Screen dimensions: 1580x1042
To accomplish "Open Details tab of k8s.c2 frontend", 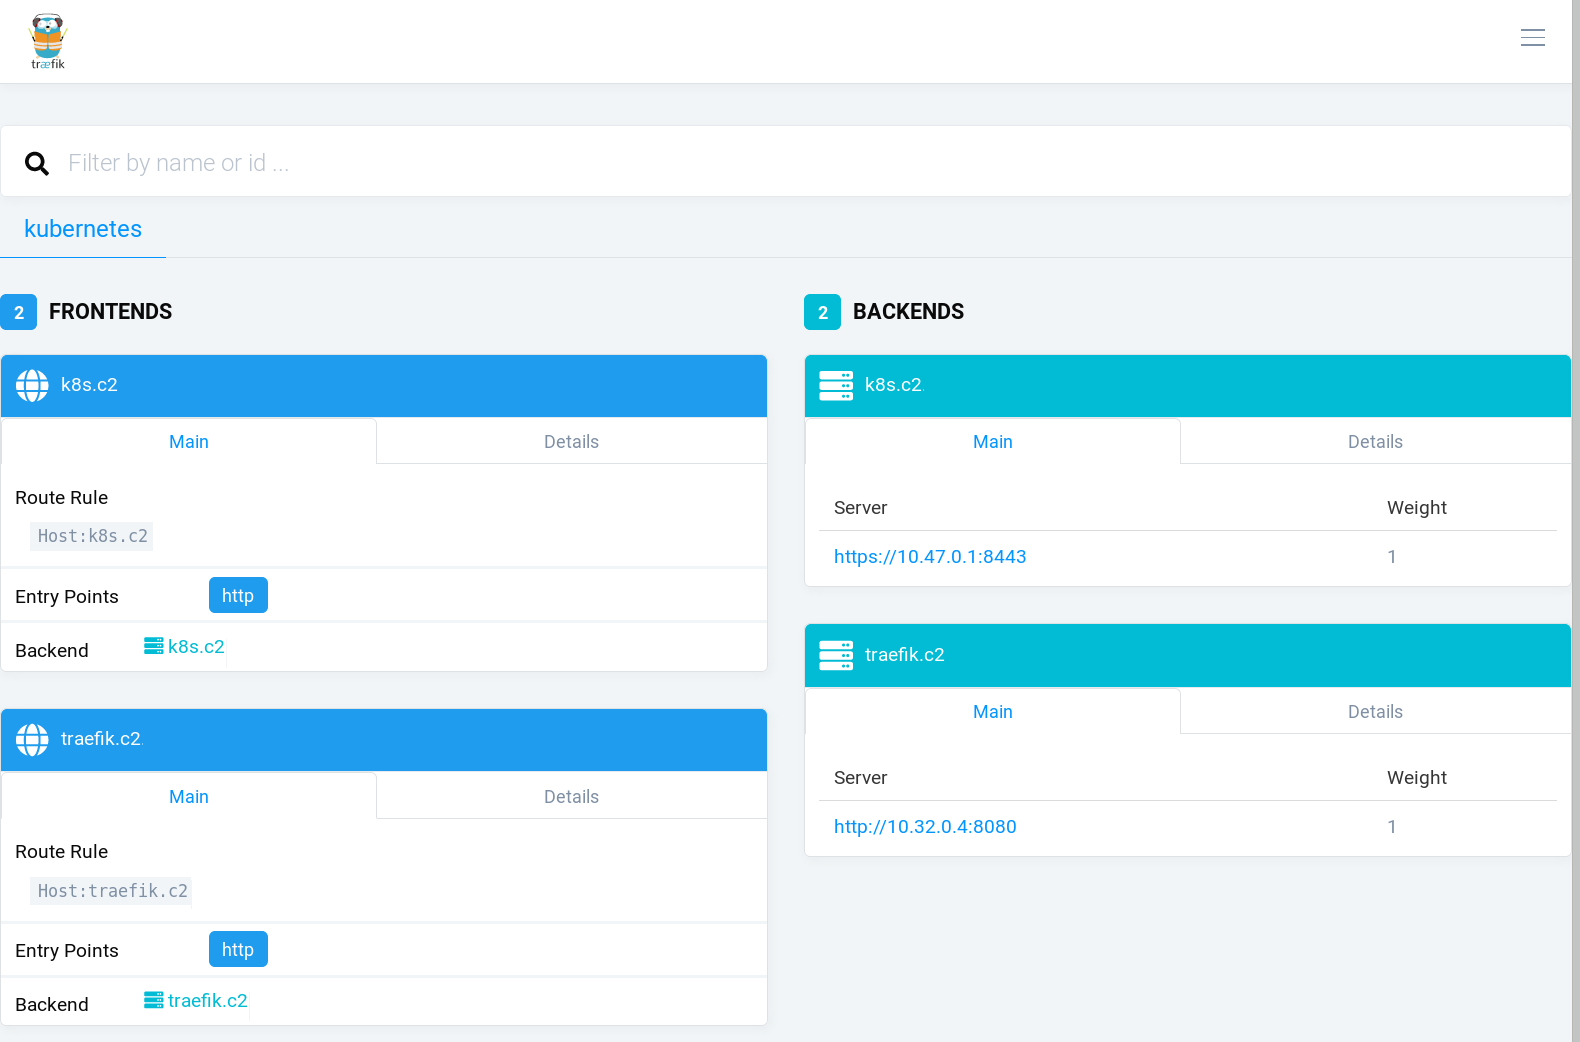I will [x=571, y=441].
